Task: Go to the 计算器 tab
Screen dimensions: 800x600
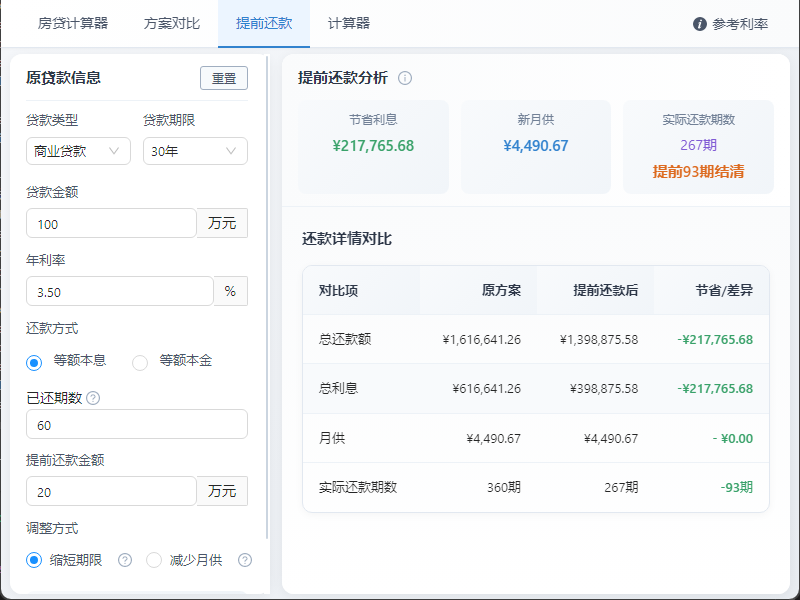Action: point(348,23)
